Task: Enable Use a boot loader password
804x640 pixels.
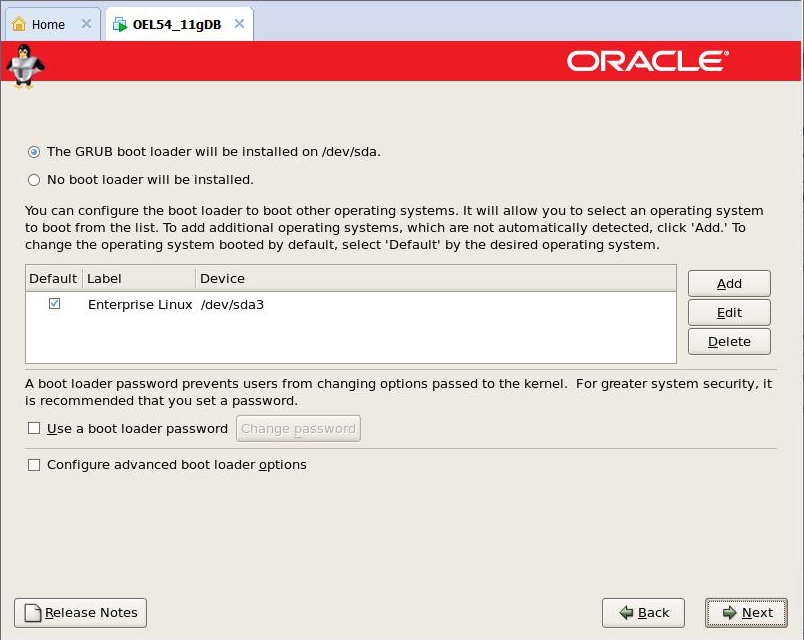Action: point(34,428)
